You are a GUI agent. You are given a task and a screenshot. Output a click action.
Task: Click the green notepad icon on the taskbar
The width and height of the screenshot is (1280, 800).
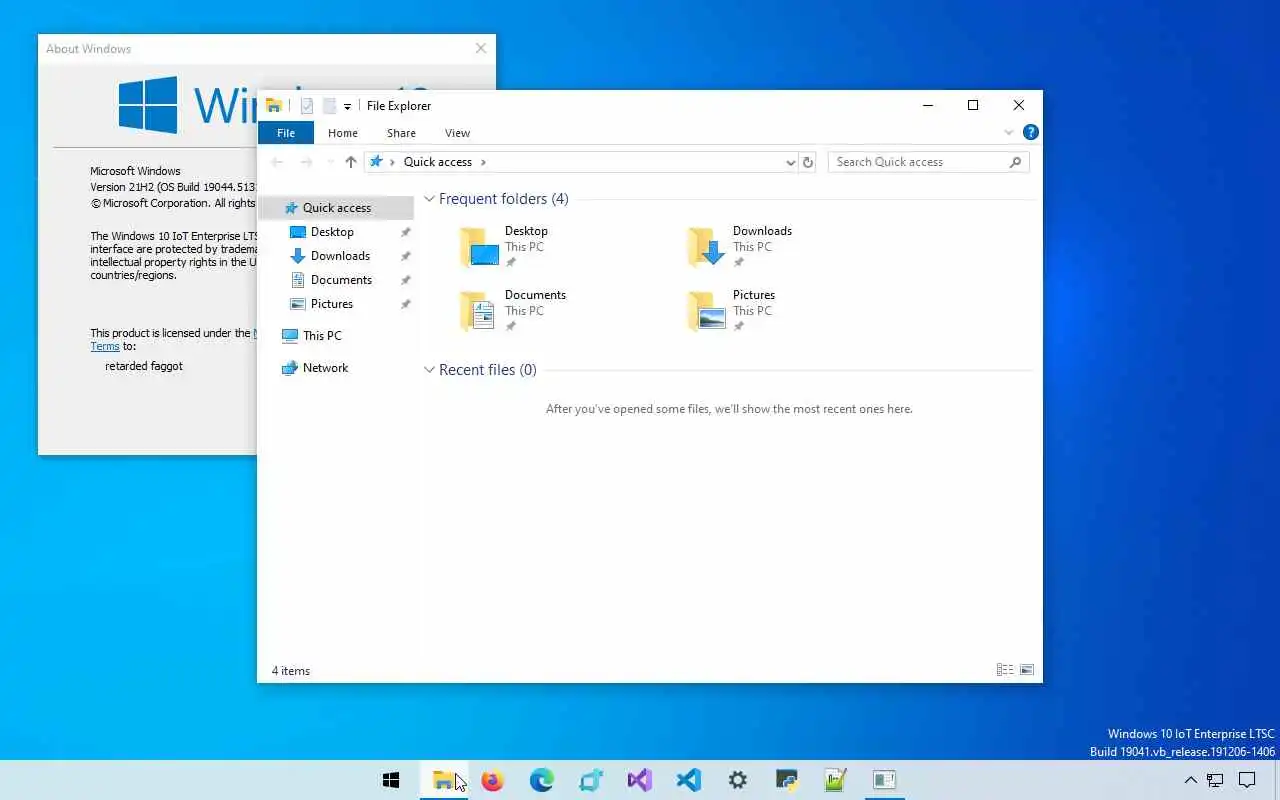(835, 780)
